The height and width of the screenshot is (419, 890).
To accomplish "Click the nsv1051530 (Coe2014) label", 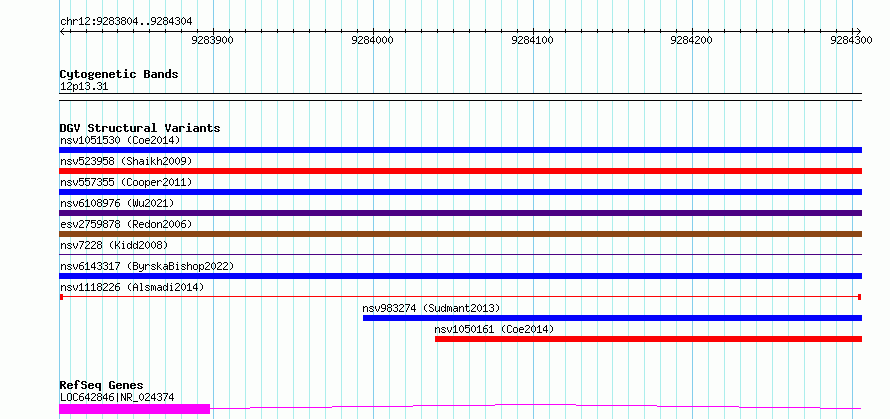I will coord(120,140).
